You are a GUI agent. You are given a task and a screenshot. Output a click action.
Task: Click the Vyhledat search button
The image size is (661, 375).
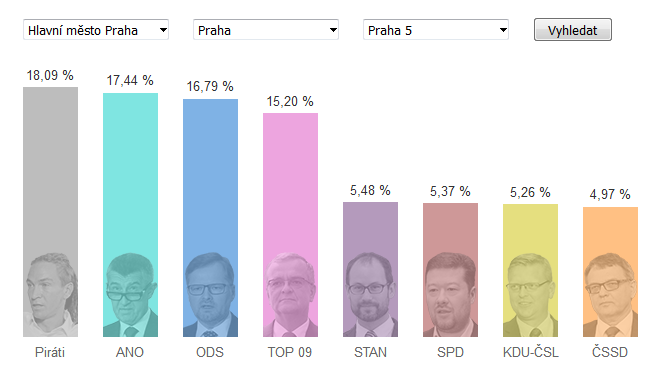pos(572,29)
